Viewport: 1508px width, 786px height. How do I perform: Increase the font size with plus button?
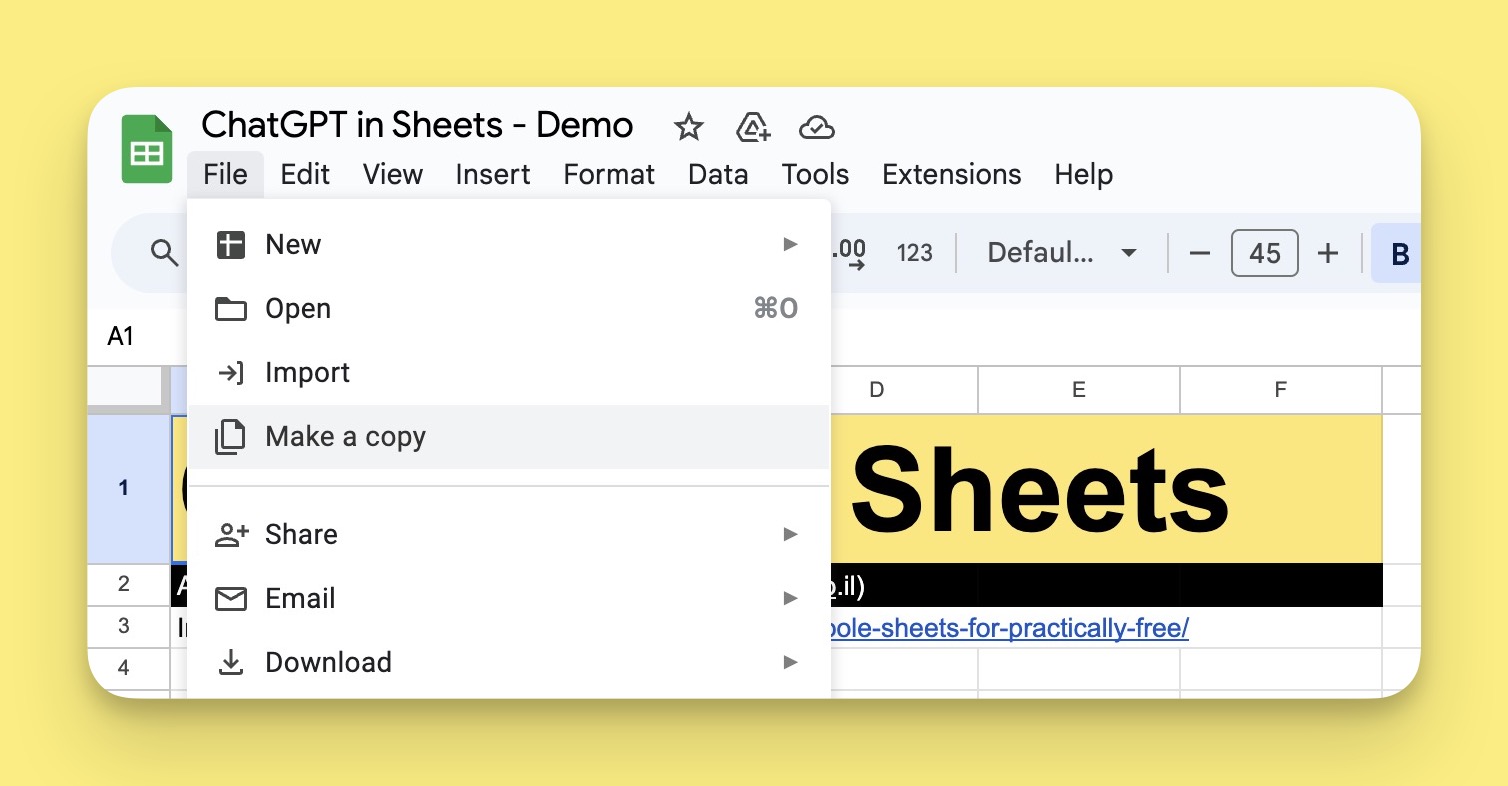click(1328, 253)
